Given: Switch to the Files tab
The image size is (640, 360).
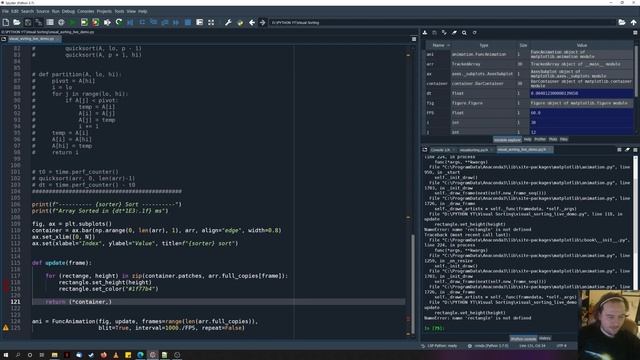Looking at the screenshot, I should pyautogui.click(x=564, y=140).
